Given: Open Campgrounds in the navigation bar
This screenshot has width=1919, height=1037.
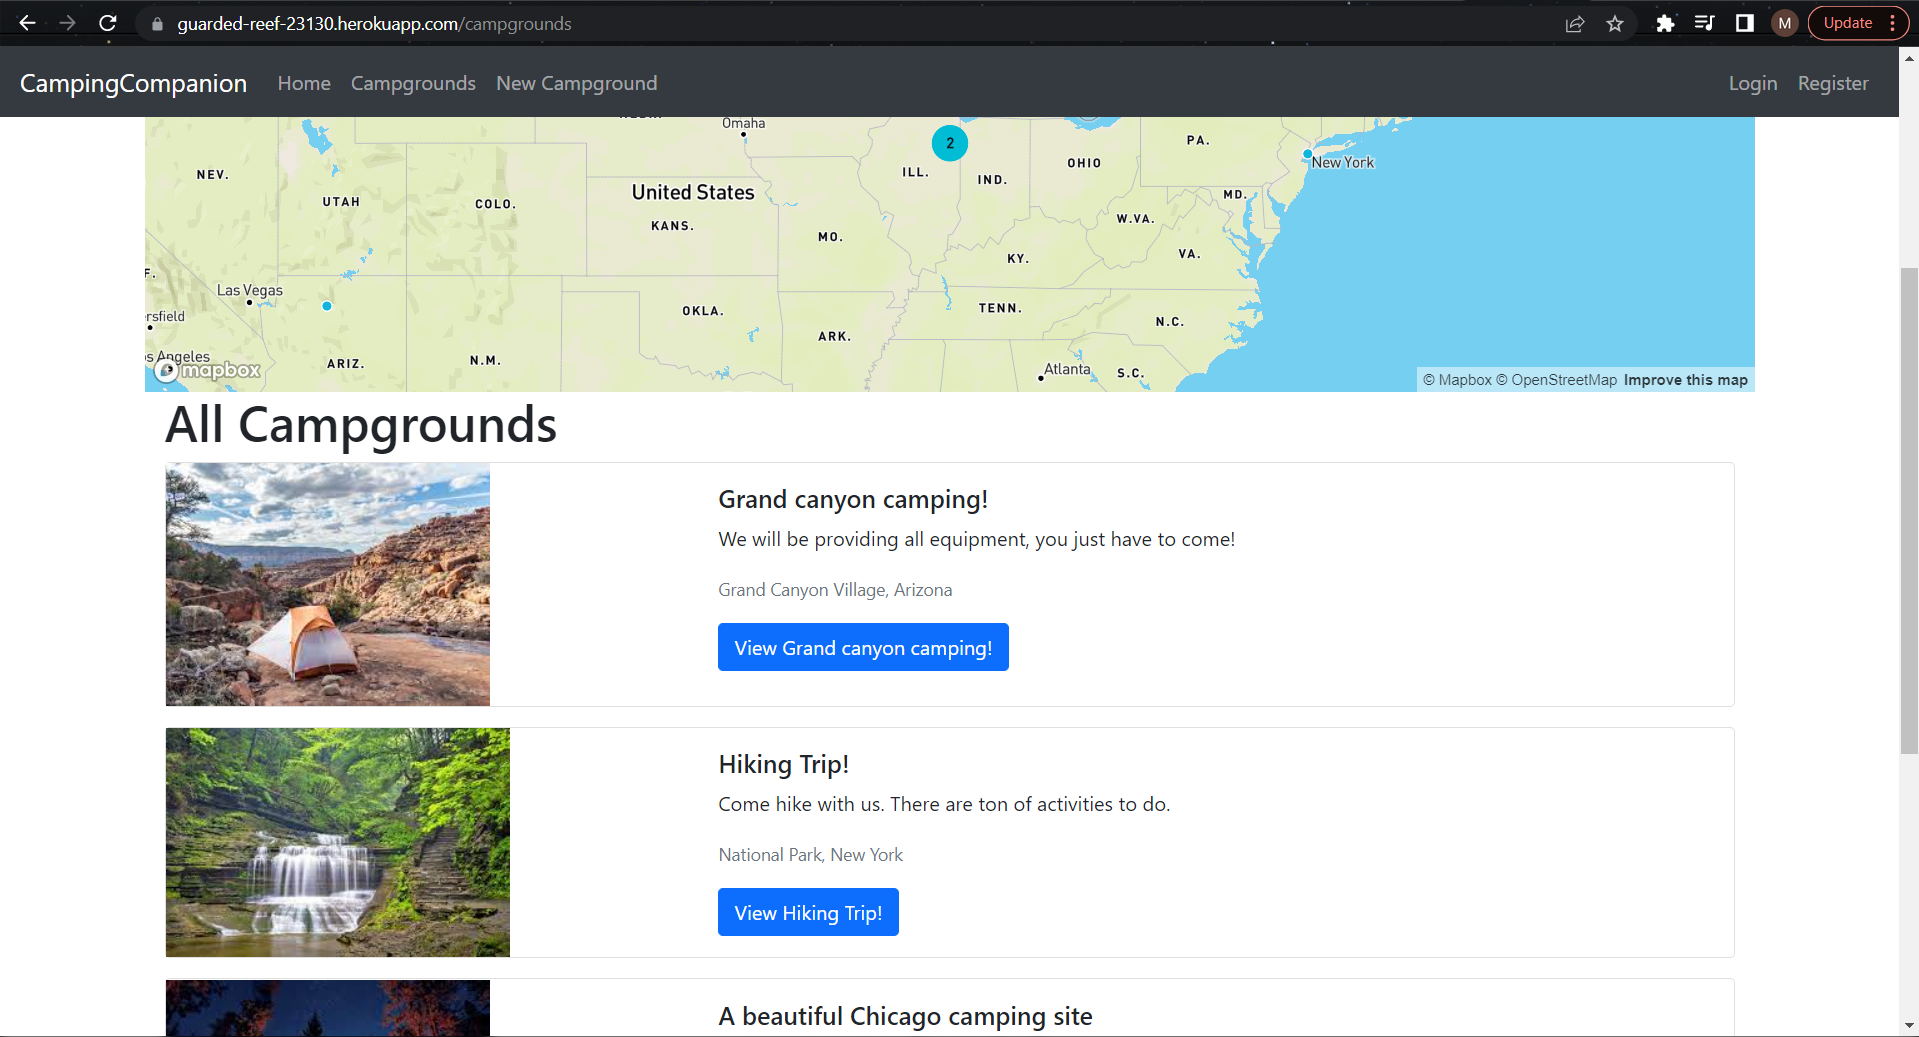Looking at the screenshot, I should click(412, 83).
